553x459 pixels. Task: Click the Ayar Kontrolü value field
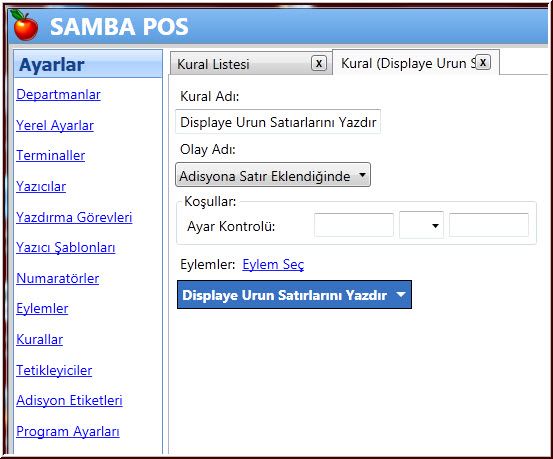(x=489, y=225)
